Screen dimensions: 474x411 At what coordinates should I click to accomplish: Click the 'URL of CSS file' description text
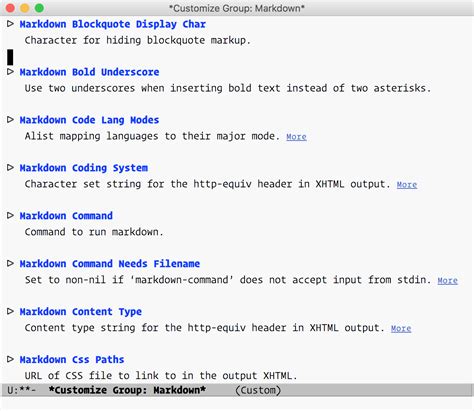coord(161,376)
